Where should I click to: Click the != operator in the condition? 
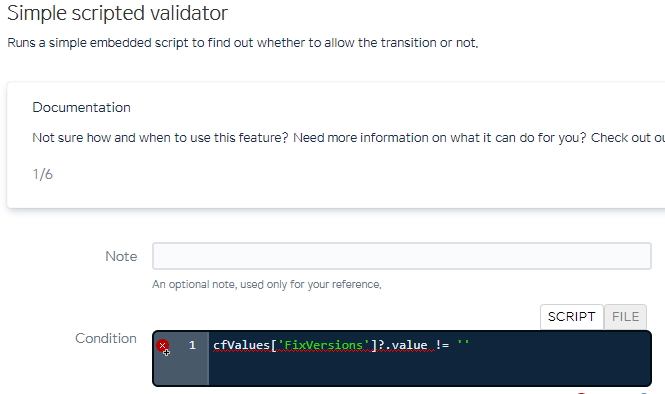pyautogui.click(x=442, y=345)
